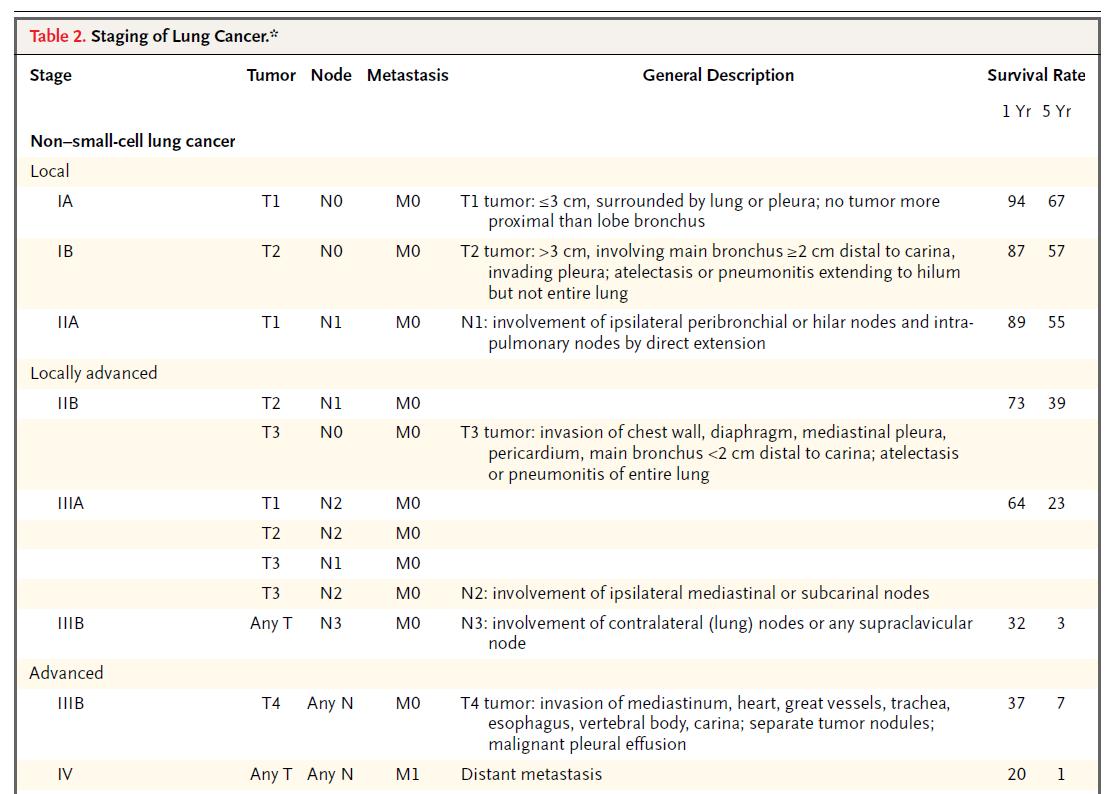Click the '5 Yr' subheader
This screenshot has height=794, width=1105.
pos(1056,111)
